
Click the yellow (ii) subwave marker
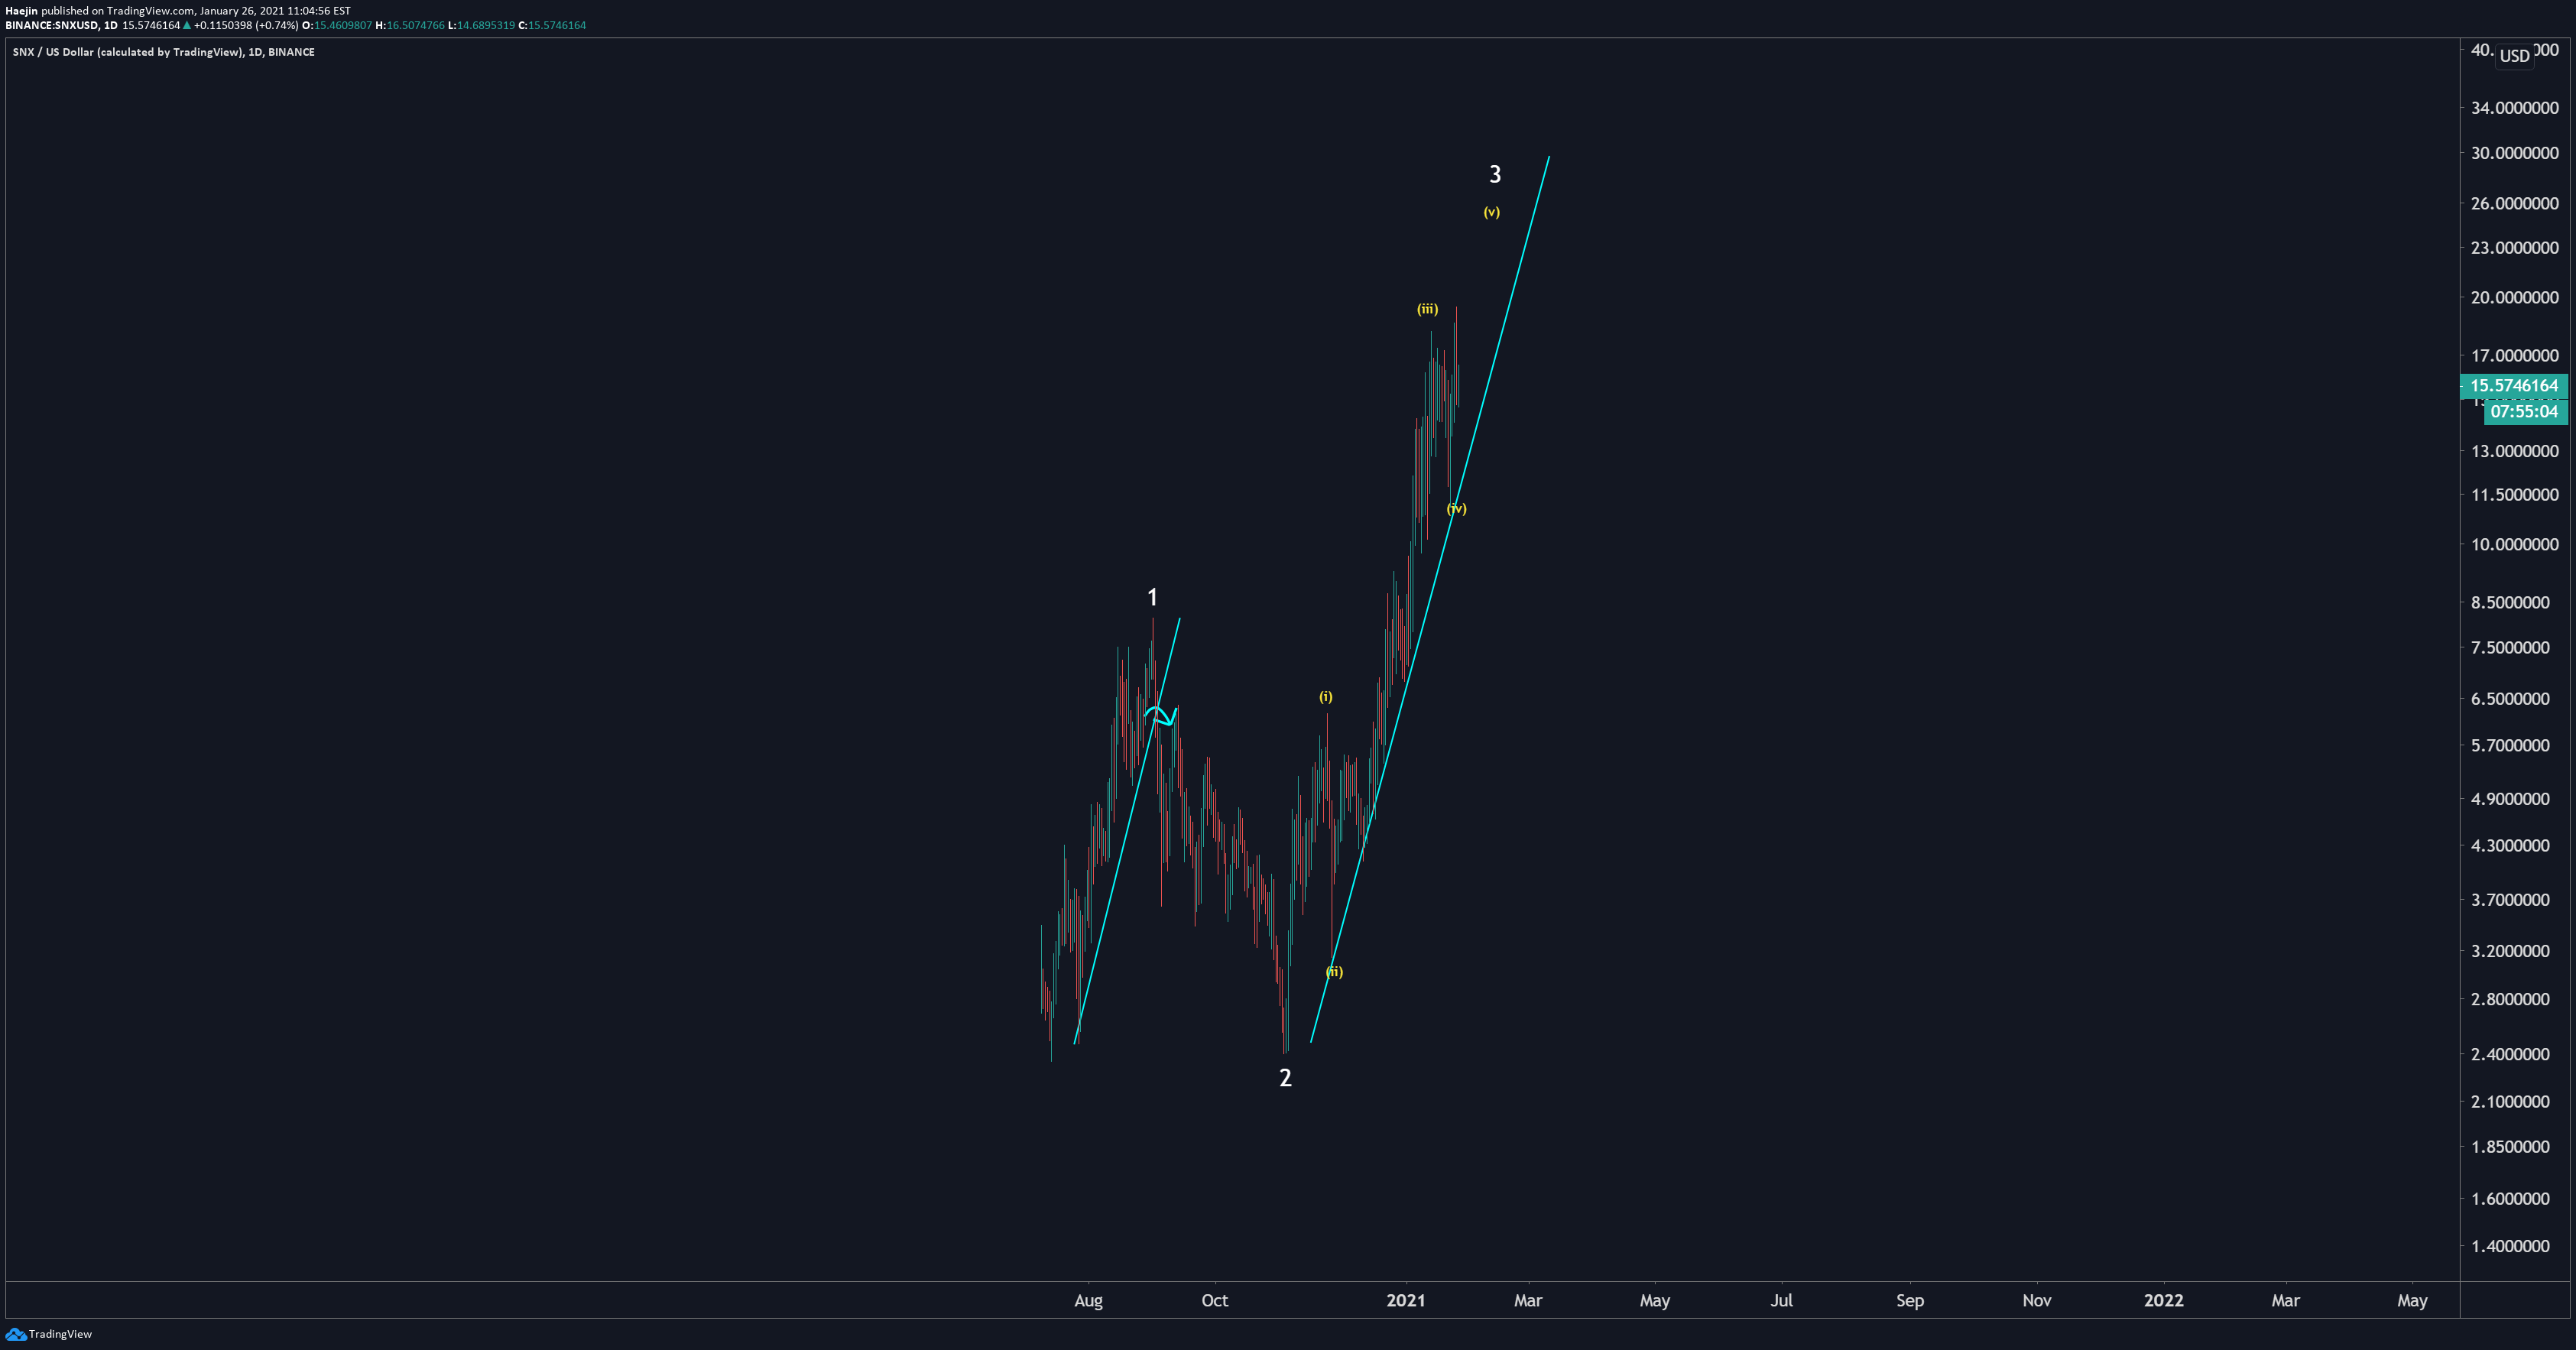pyautogui.click(x=1334, y=972)
